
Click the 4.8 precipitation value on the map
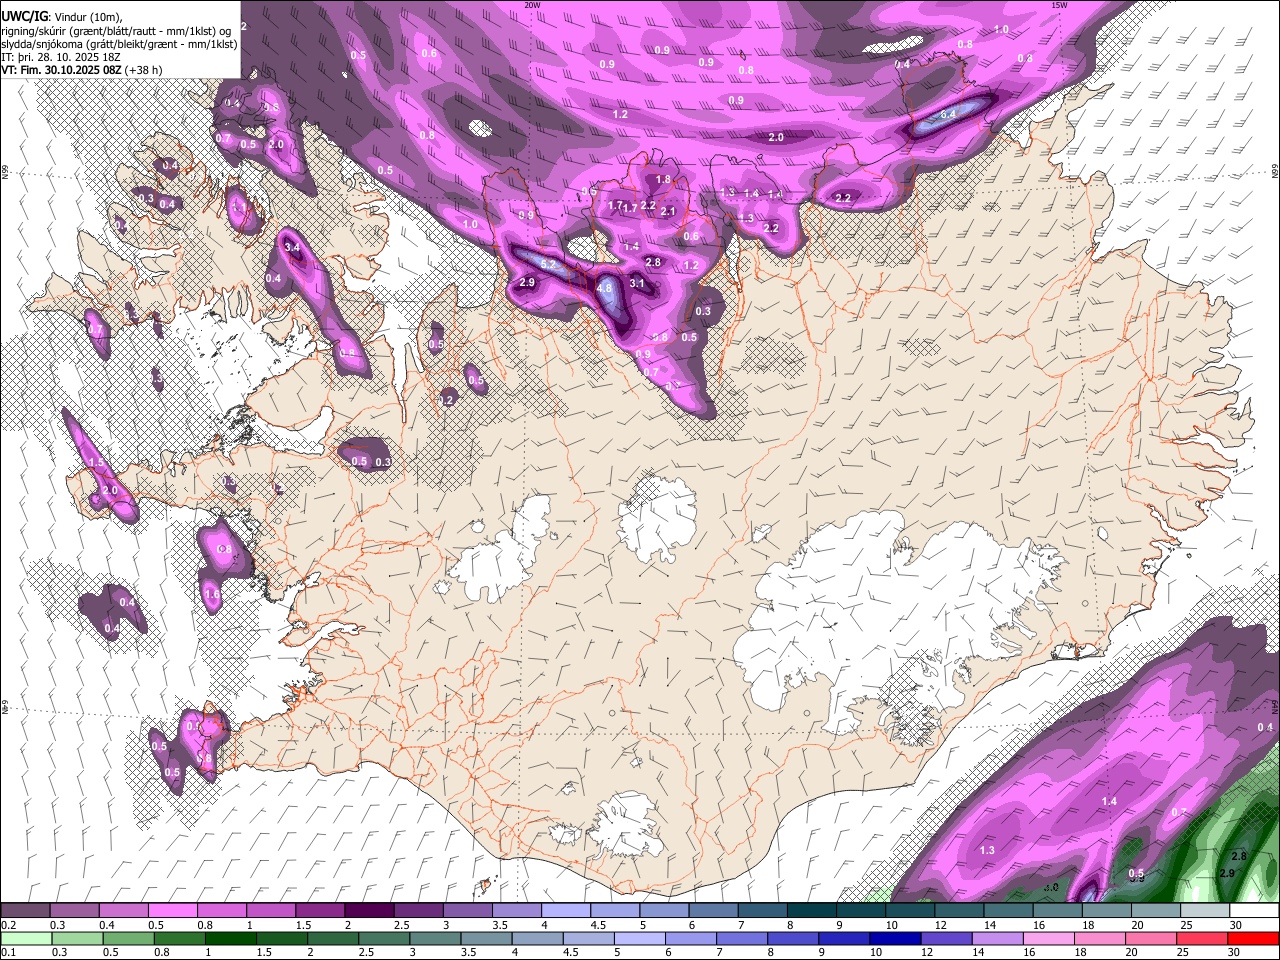[604, 288]
